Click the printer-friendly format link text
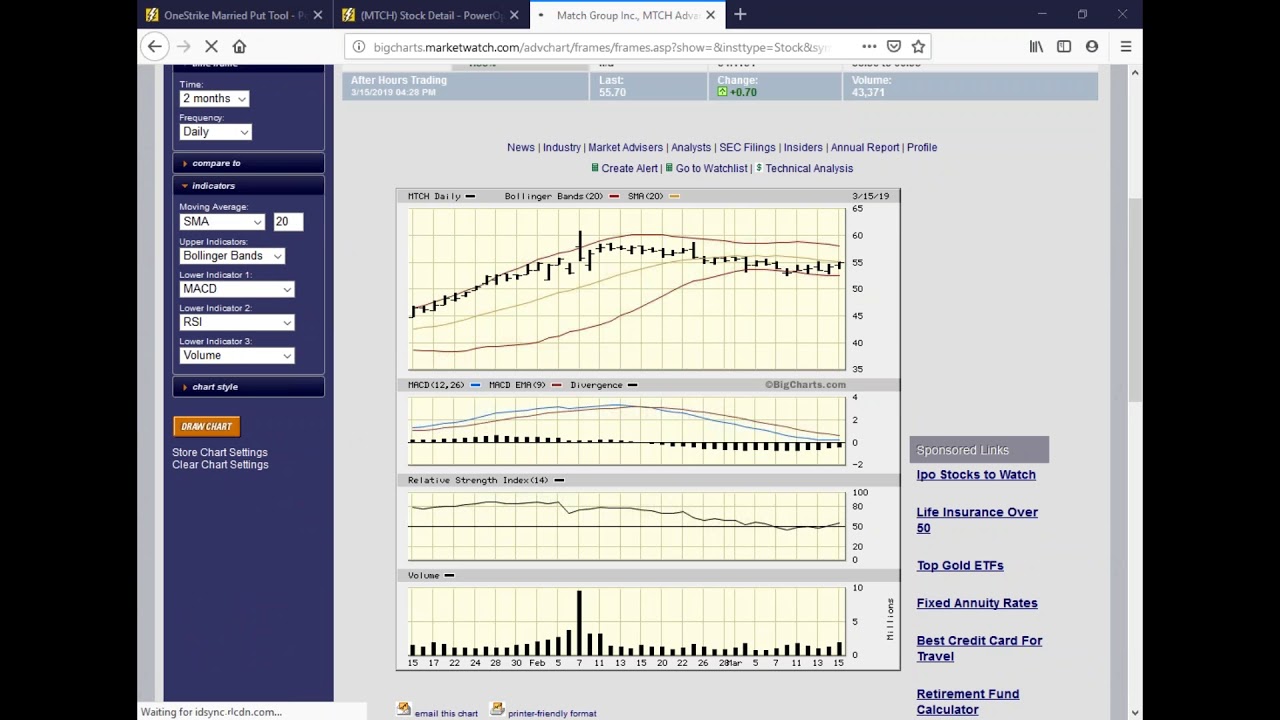This screenshot has height=720, width=1280. 552,714
